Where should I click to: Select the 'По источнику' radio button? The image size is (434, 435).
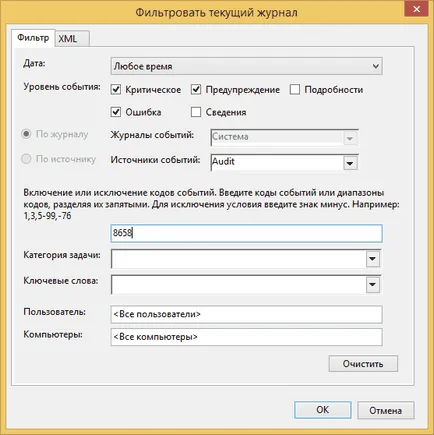[x=26, y=159]
